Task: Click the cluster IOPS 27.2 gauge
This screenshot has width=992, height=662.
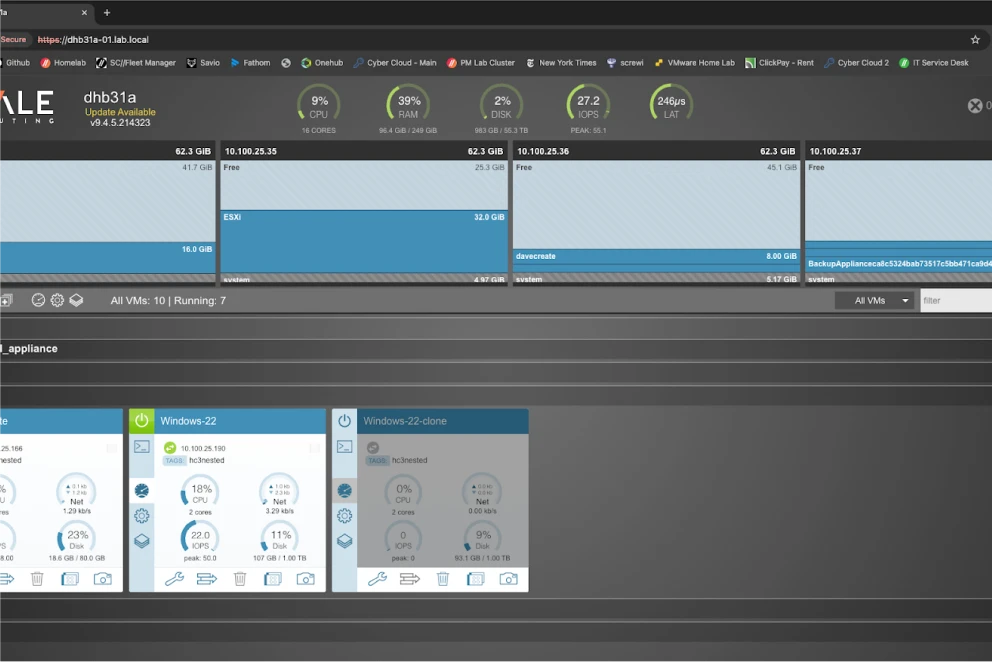Action: (588, 104)
